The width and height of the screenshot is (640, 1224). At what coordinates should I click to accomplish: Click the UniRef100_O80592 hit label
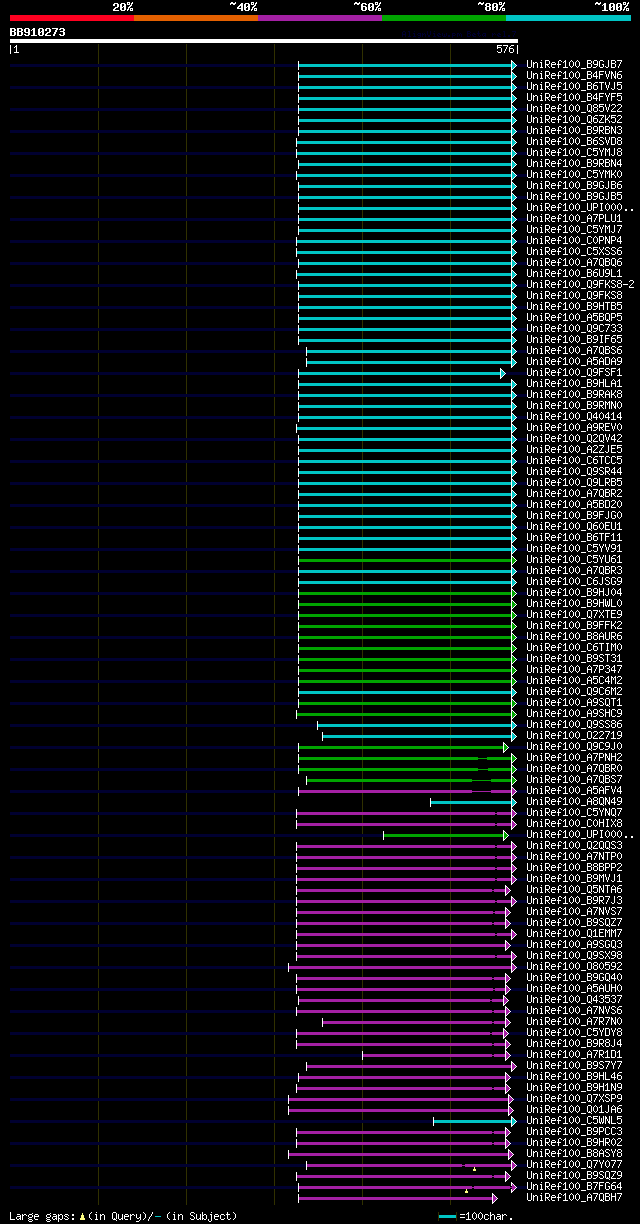click(574, 966)
